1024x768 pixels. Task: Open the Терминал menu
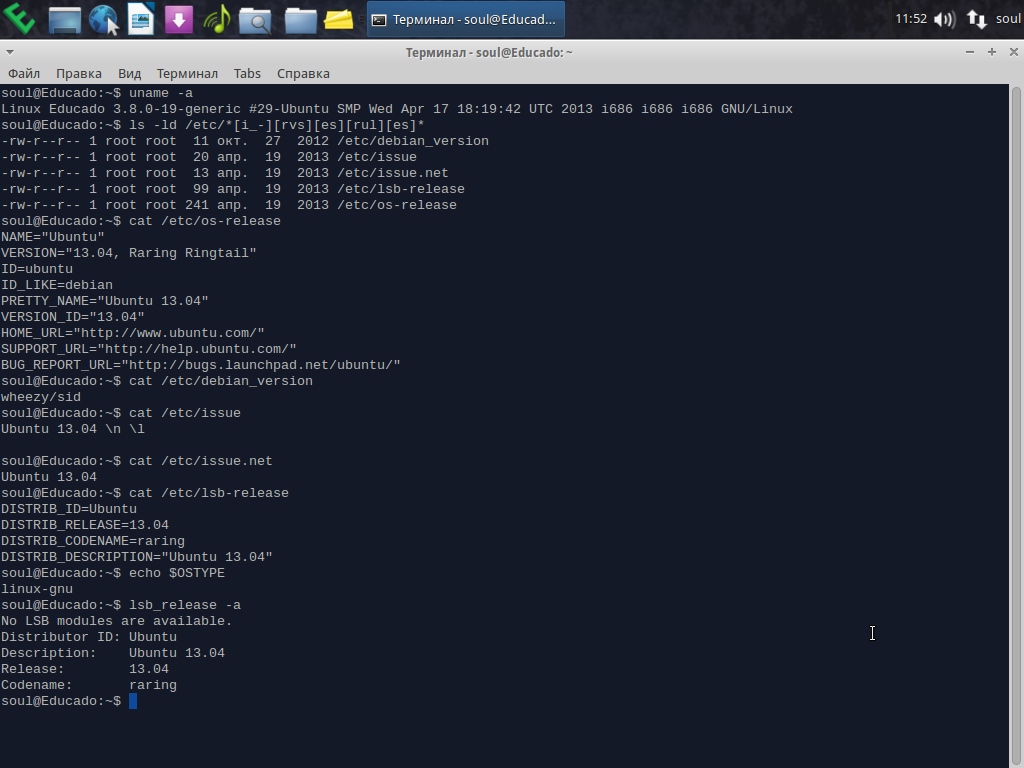click(187, 73)
